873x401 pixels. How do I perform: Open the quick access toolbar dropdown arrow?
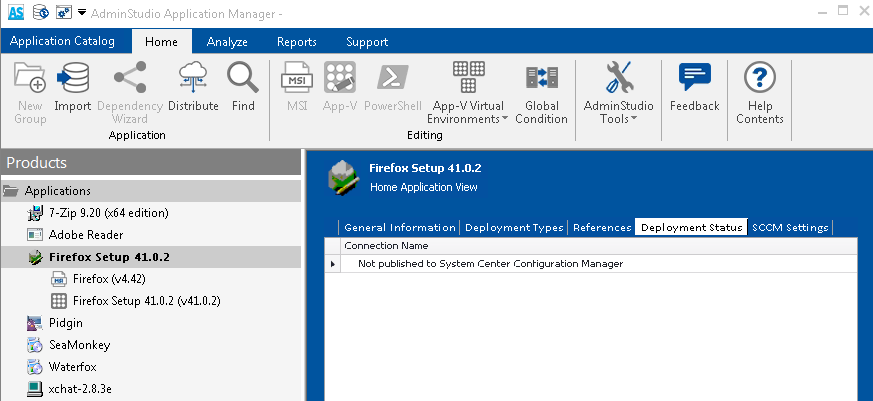[82, 13]
